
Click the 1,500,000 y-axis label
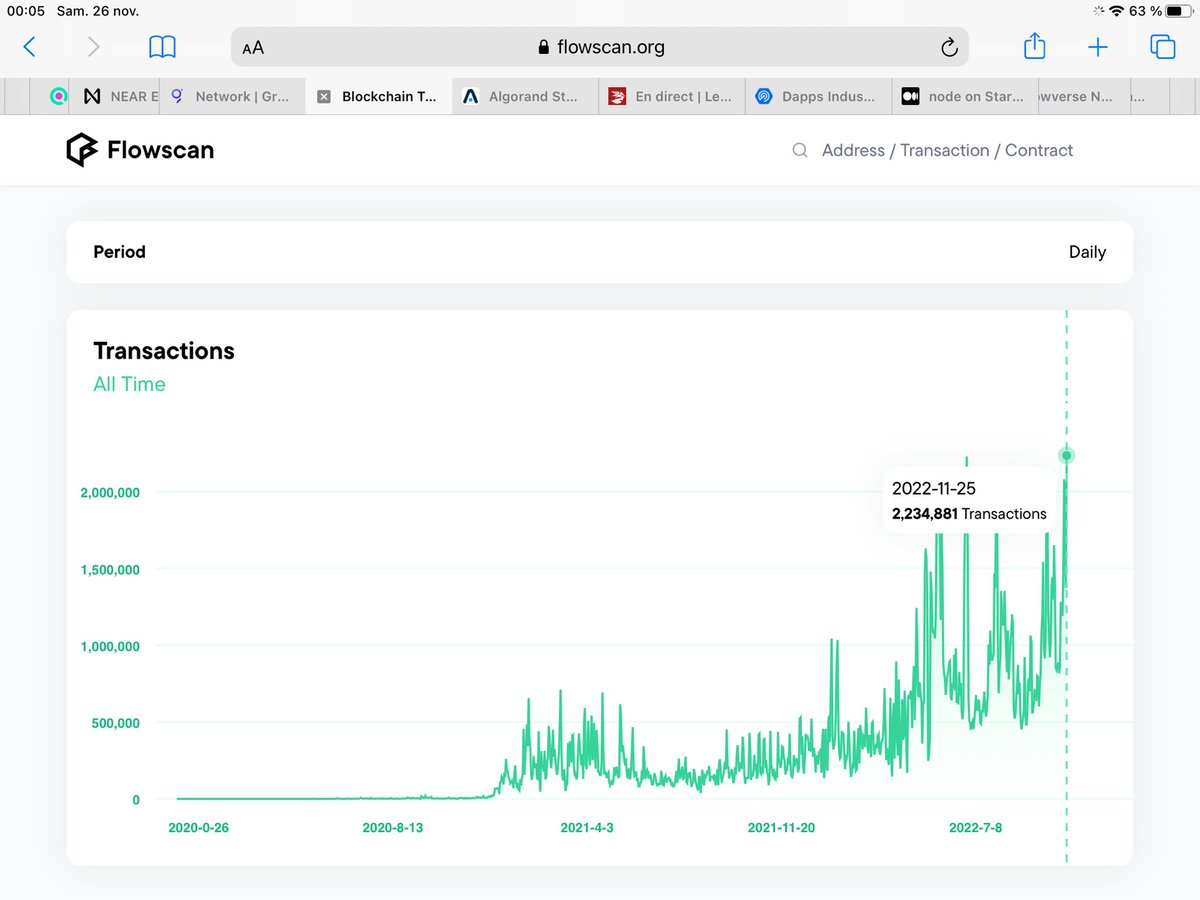110,570
